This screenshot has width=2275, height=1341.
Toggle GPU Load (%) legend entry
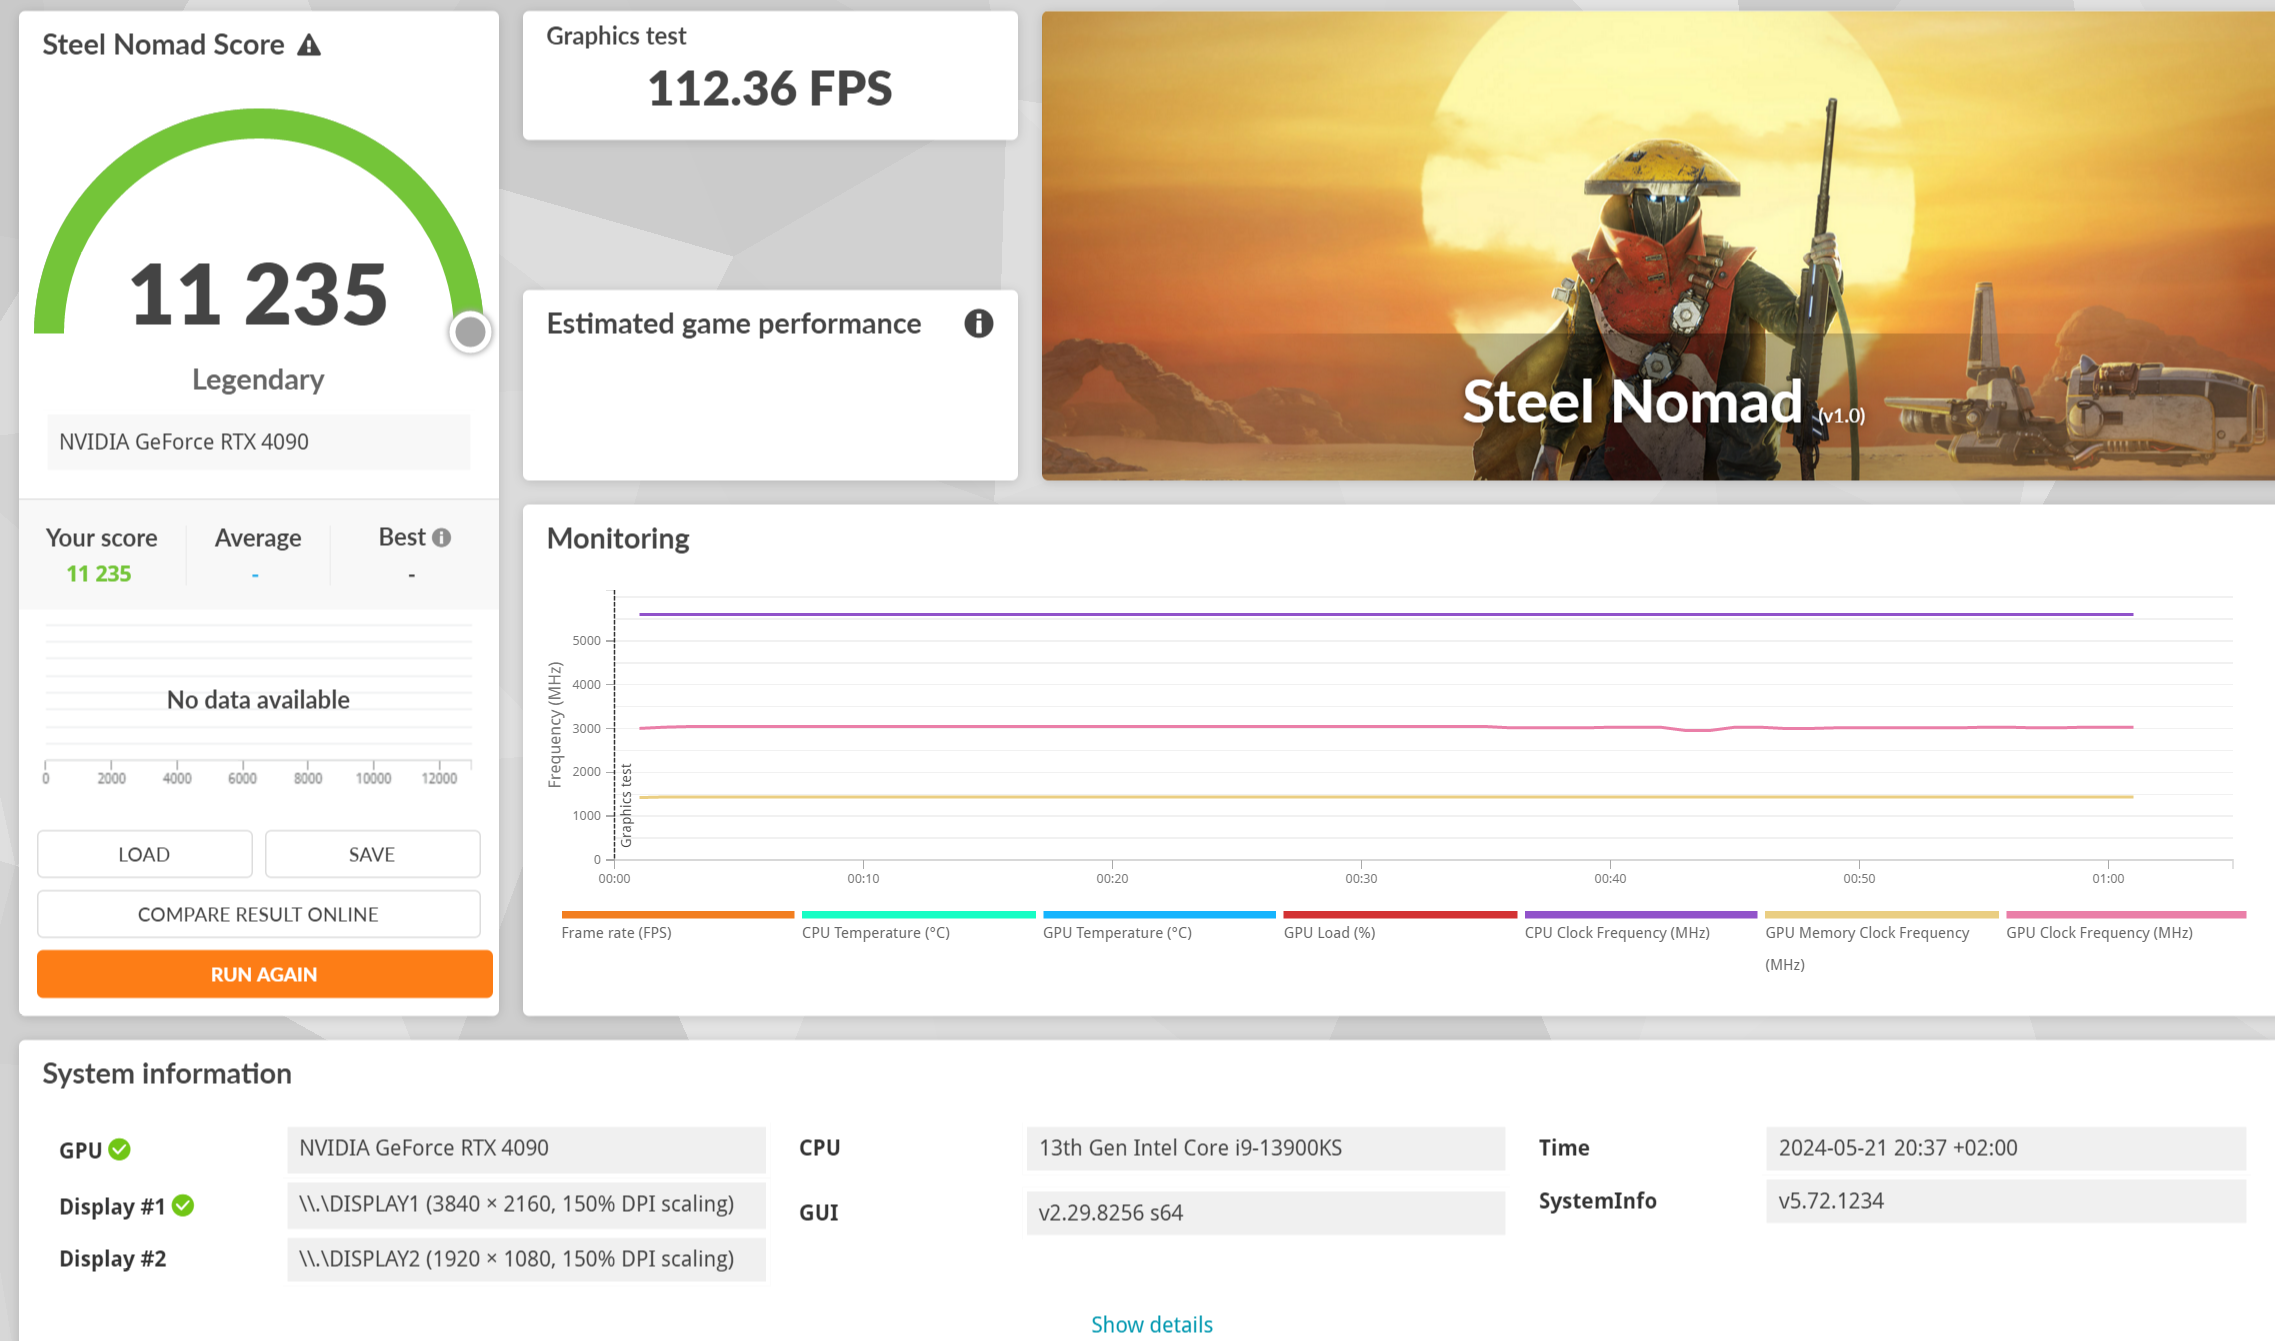point(1329,932)
